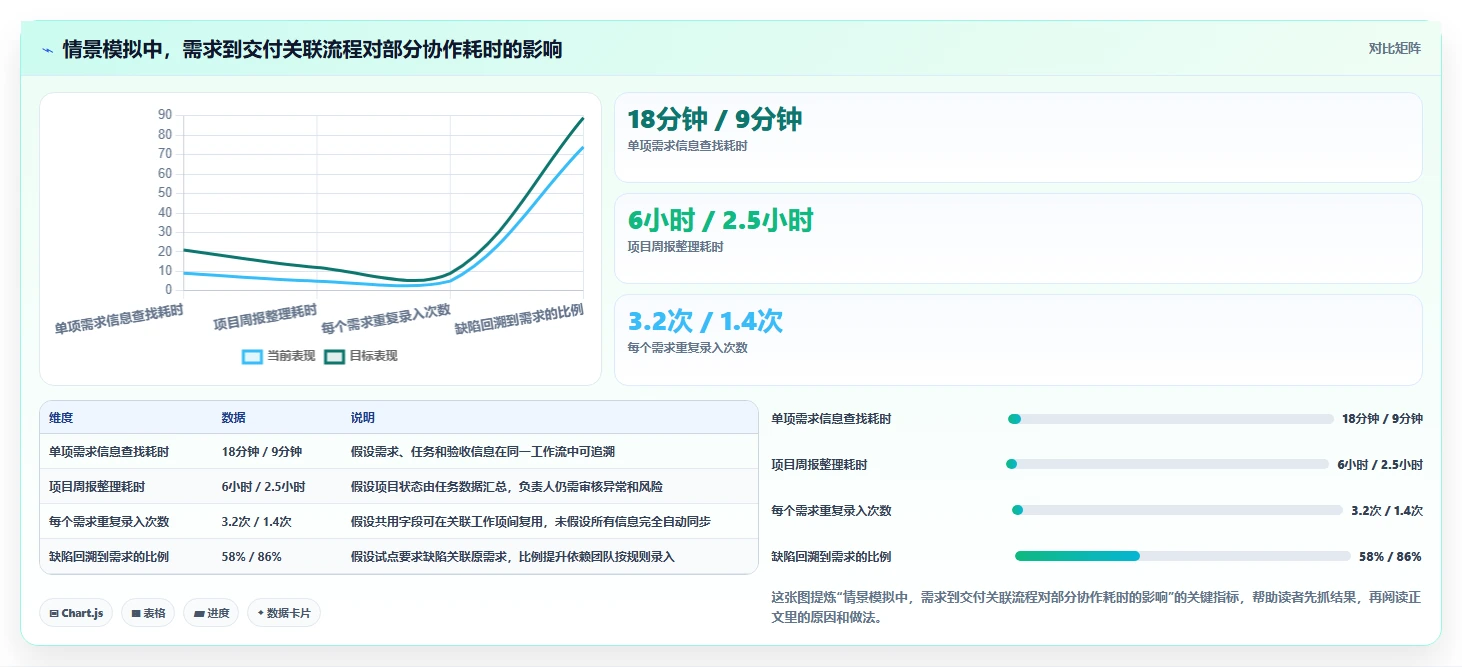
Task: Click the description starting 假设共用字段可在关联工作项间复用
Action: point(531,522)
